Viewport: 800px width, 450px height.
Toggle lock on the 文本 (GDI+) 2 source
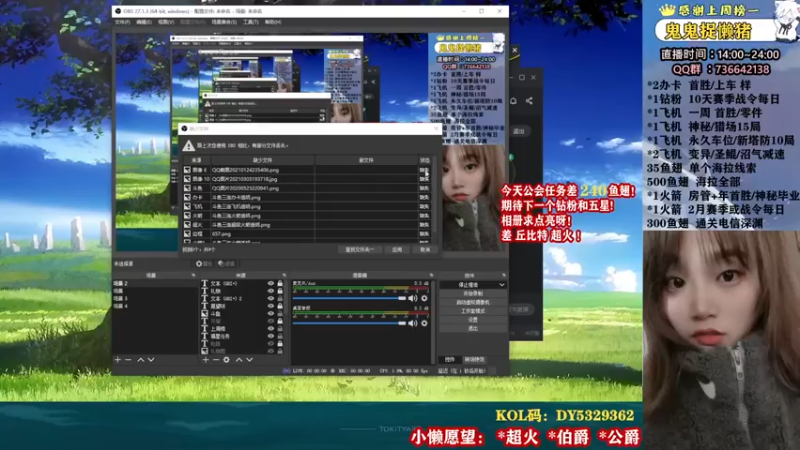click(280, 298)
